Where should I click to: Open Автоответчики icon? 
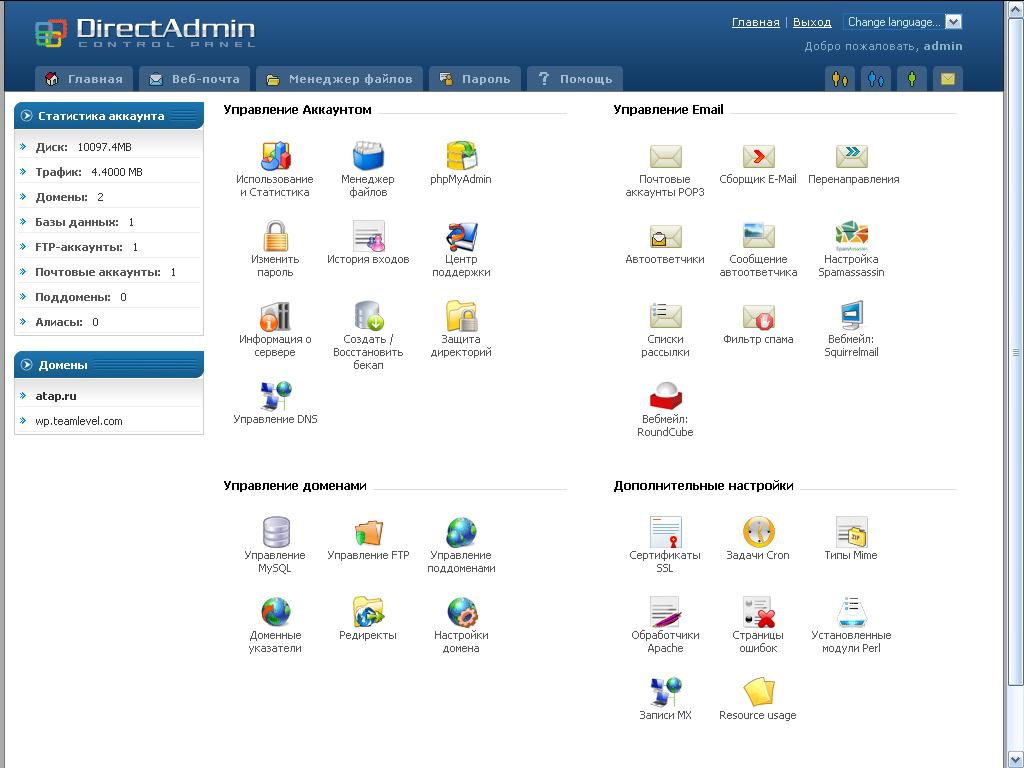click(x=665, y=236)
